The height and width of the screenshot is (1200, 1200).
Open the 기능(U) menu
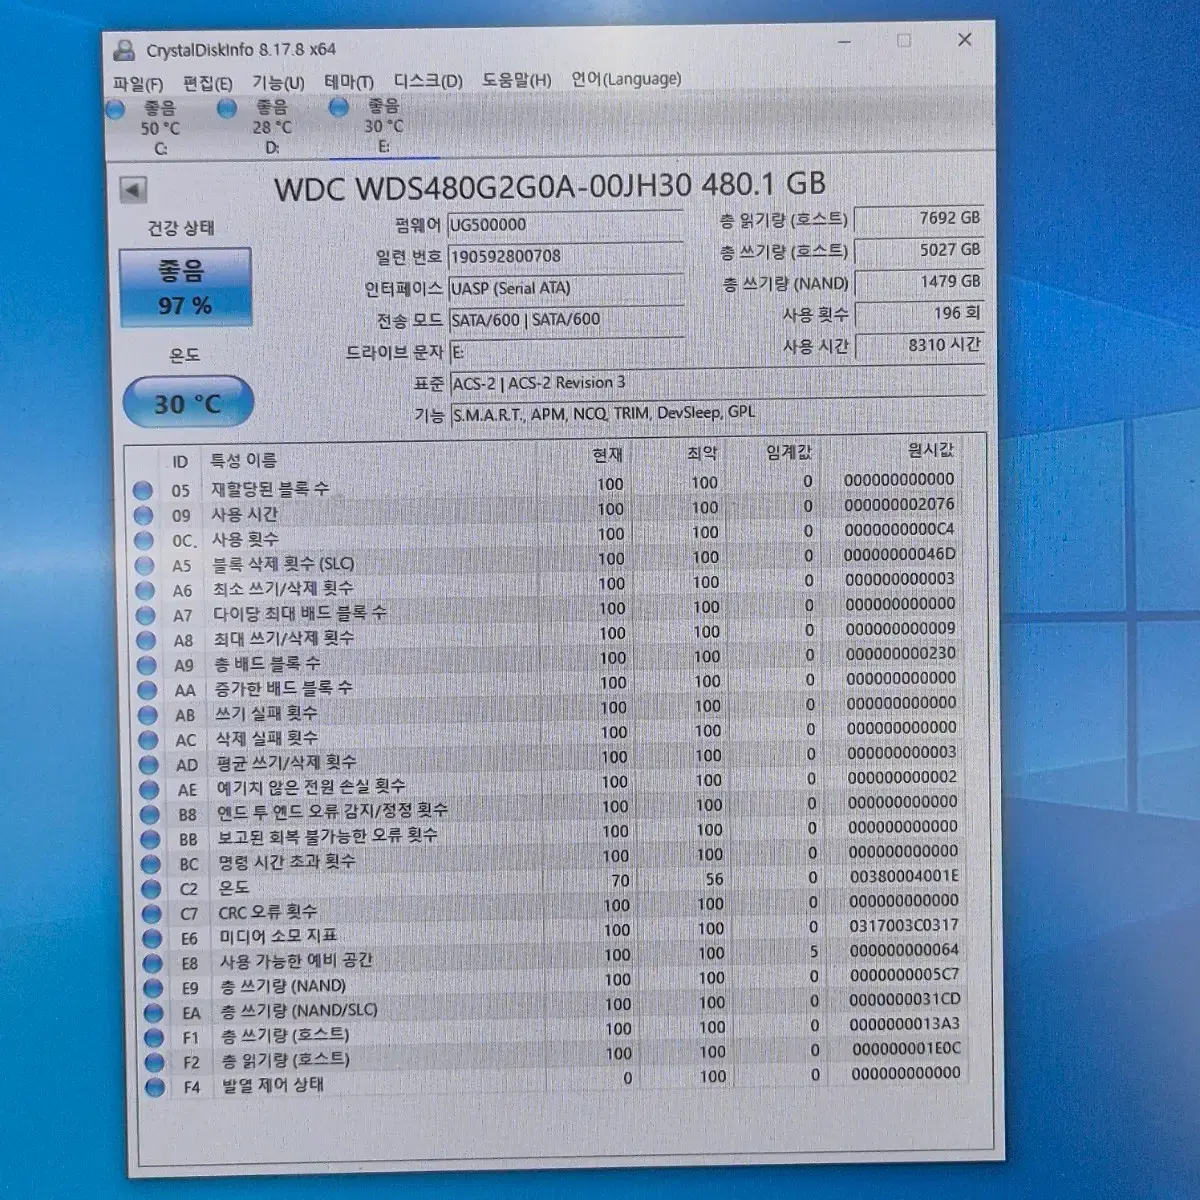(278, 82)
